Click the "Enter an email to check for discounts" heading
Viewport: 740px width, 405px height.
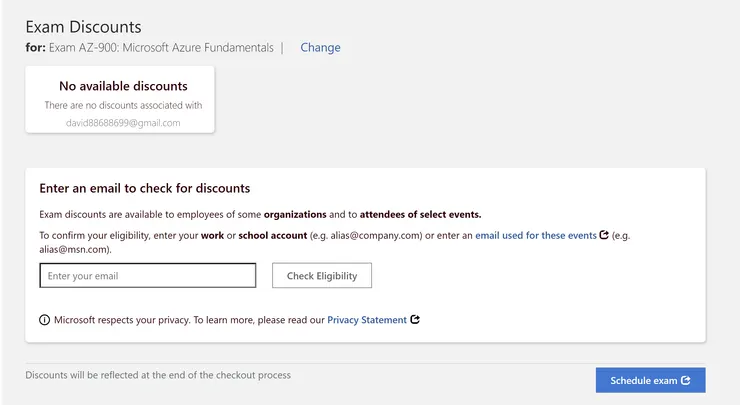(x=144, y=188)
